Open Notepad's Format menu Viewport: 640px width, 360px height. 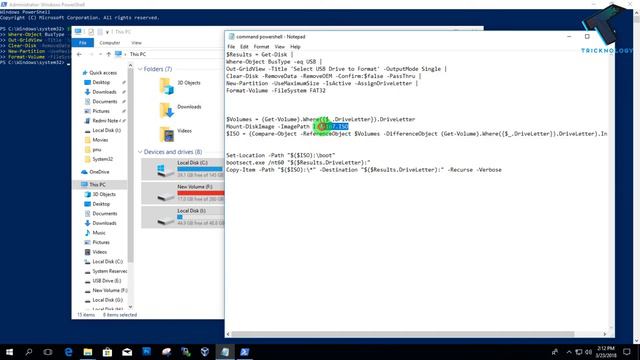tap(261, 47)
